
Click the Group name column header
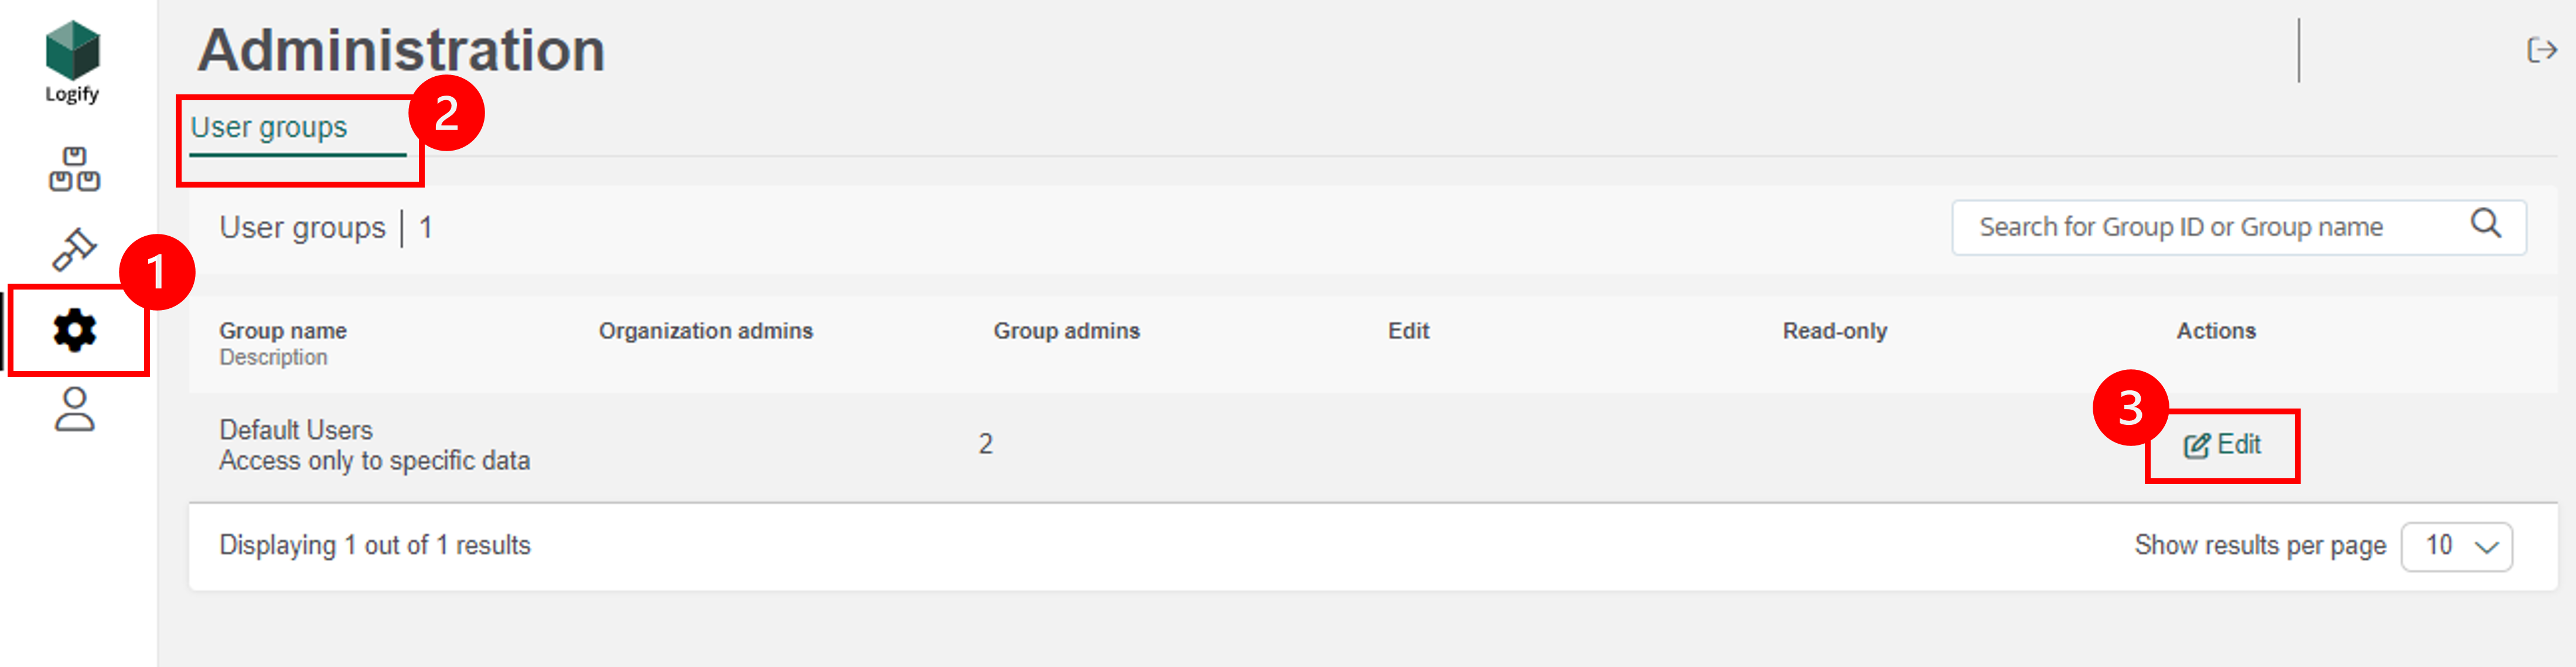pos(283,331)
